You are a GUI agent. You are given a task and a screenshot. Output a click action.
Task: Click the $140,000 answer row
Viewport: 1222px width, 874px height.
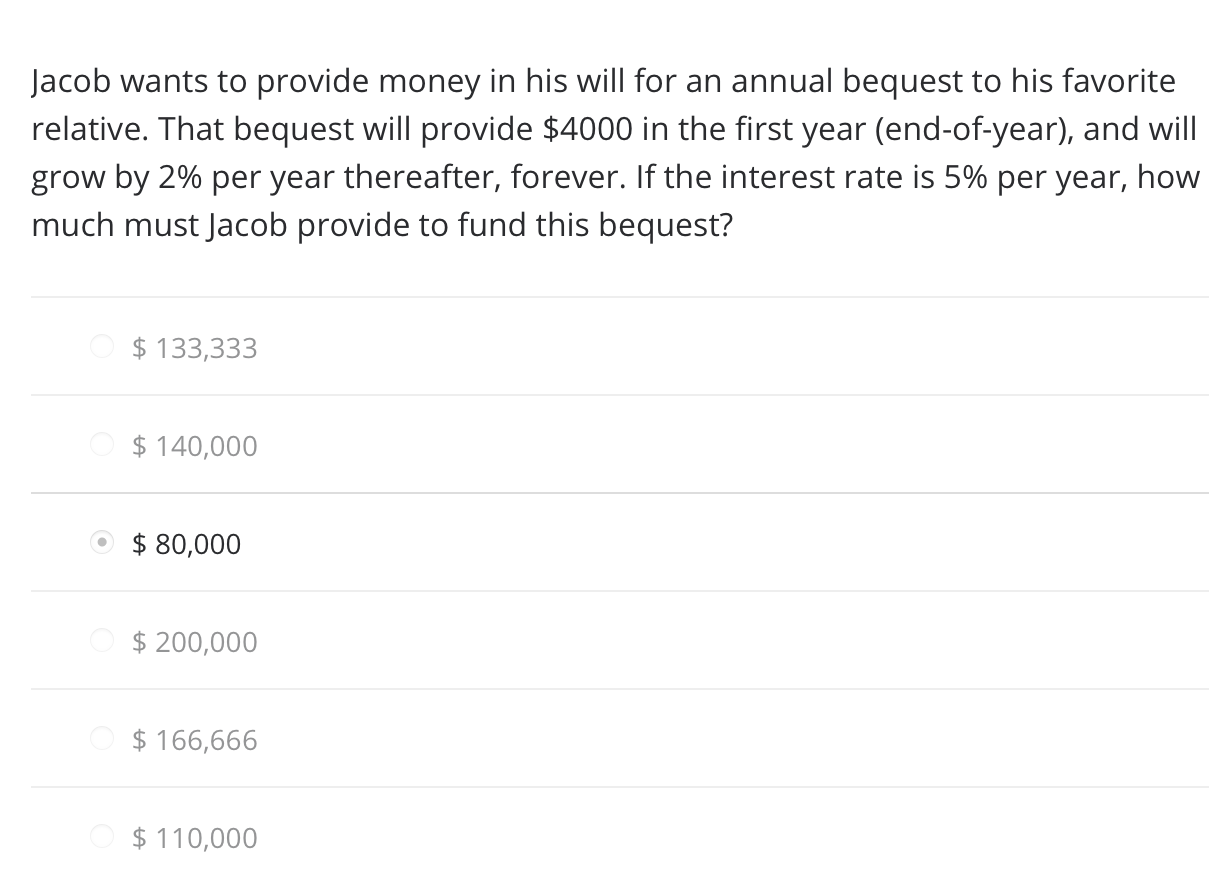tap(614, 445)
